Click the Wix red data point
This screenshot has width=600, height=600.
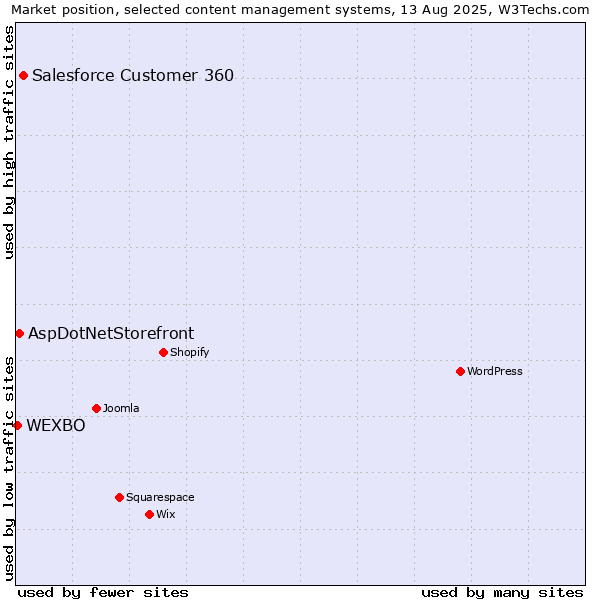click(x=150, y=515)
